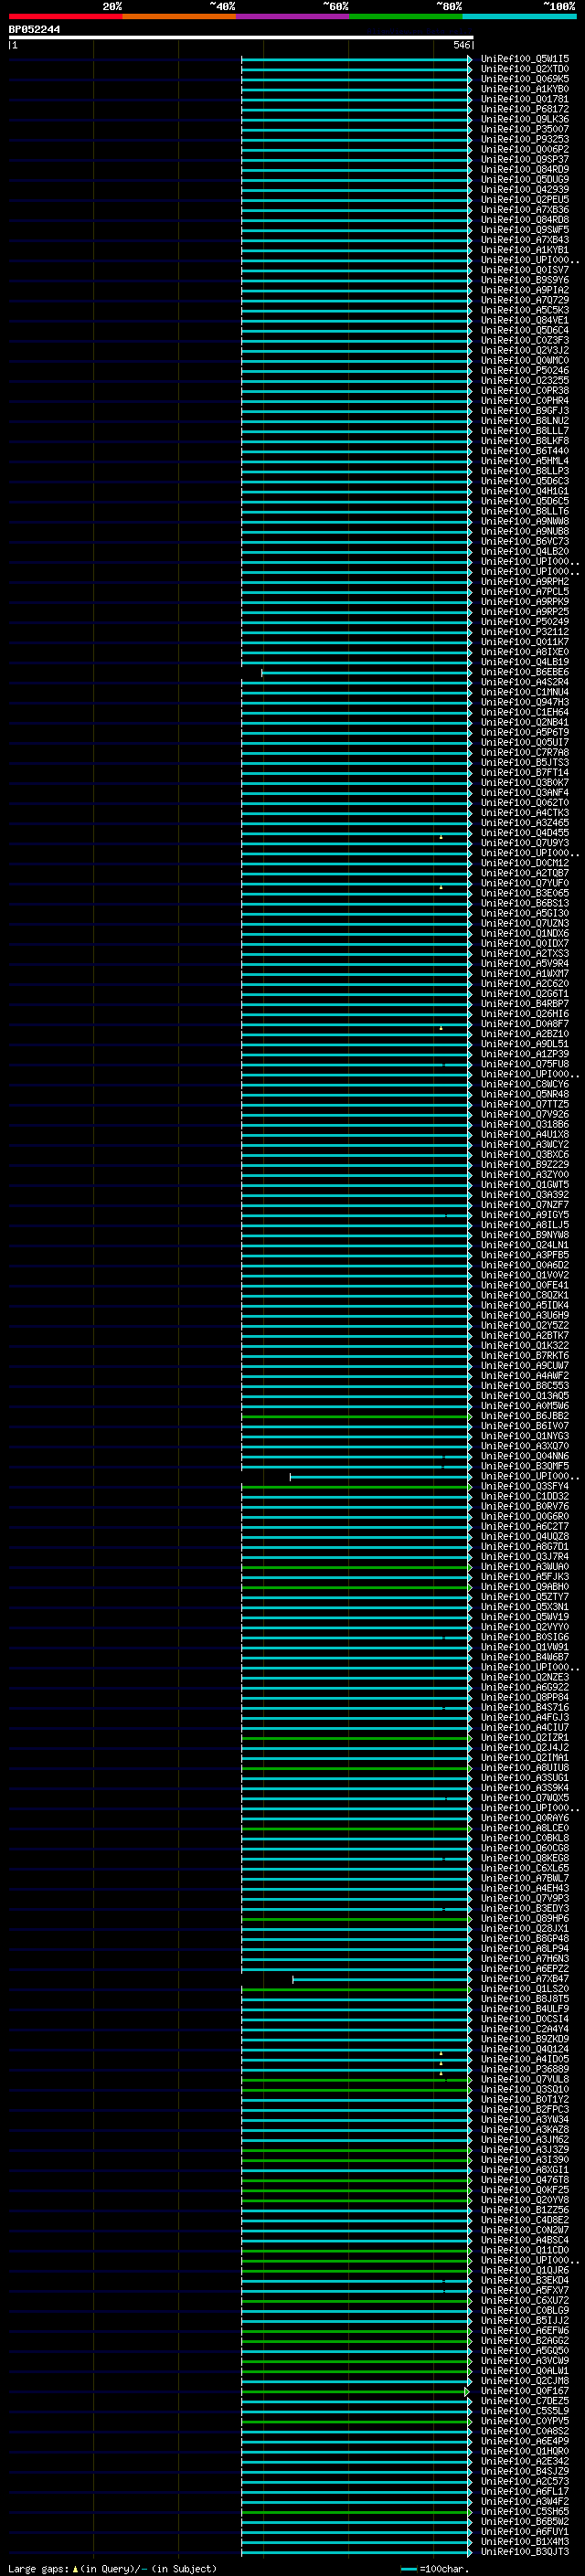Click hit label UniRef100_P50246
The width and height of the screenshot is (585, 2576).
point(524,370)
